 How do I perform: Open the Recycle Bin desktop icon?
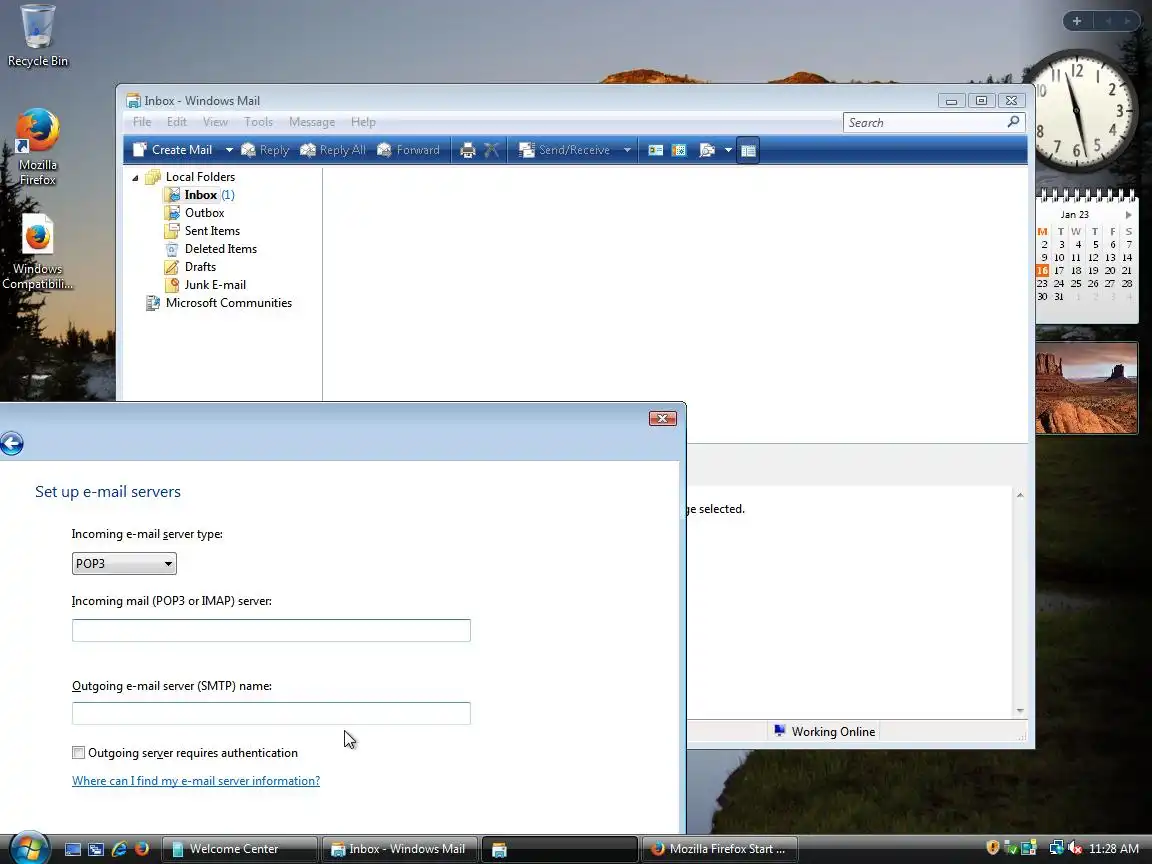(x=37, y=37)
